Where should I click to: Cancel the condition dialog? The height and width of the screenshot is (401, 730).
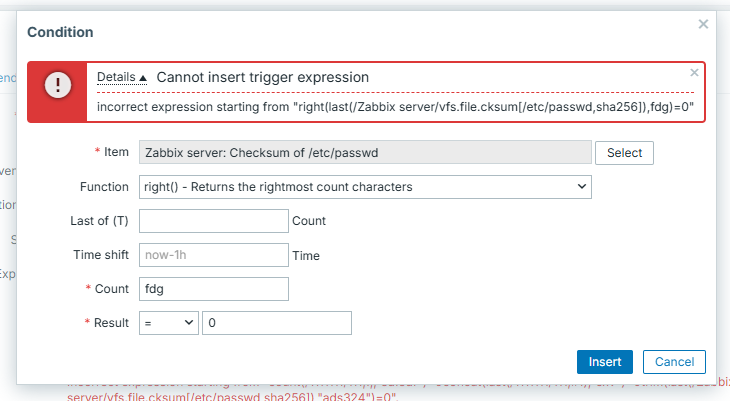coord(674,362)
